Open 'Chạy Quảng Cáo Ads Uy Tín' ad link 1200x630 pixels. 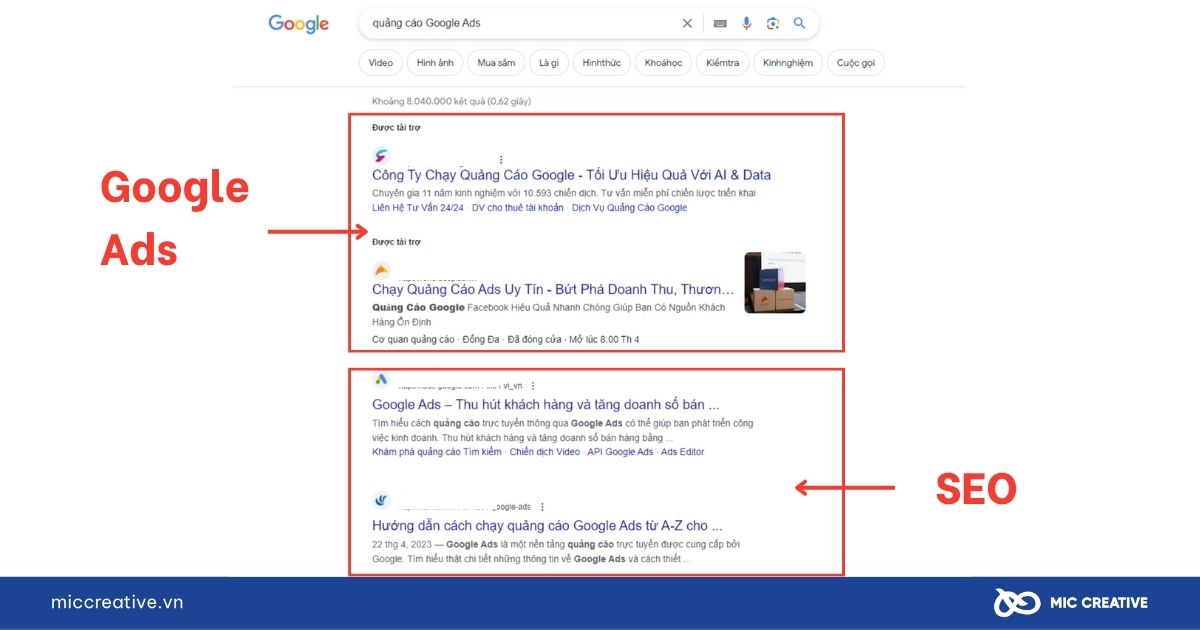553,289
